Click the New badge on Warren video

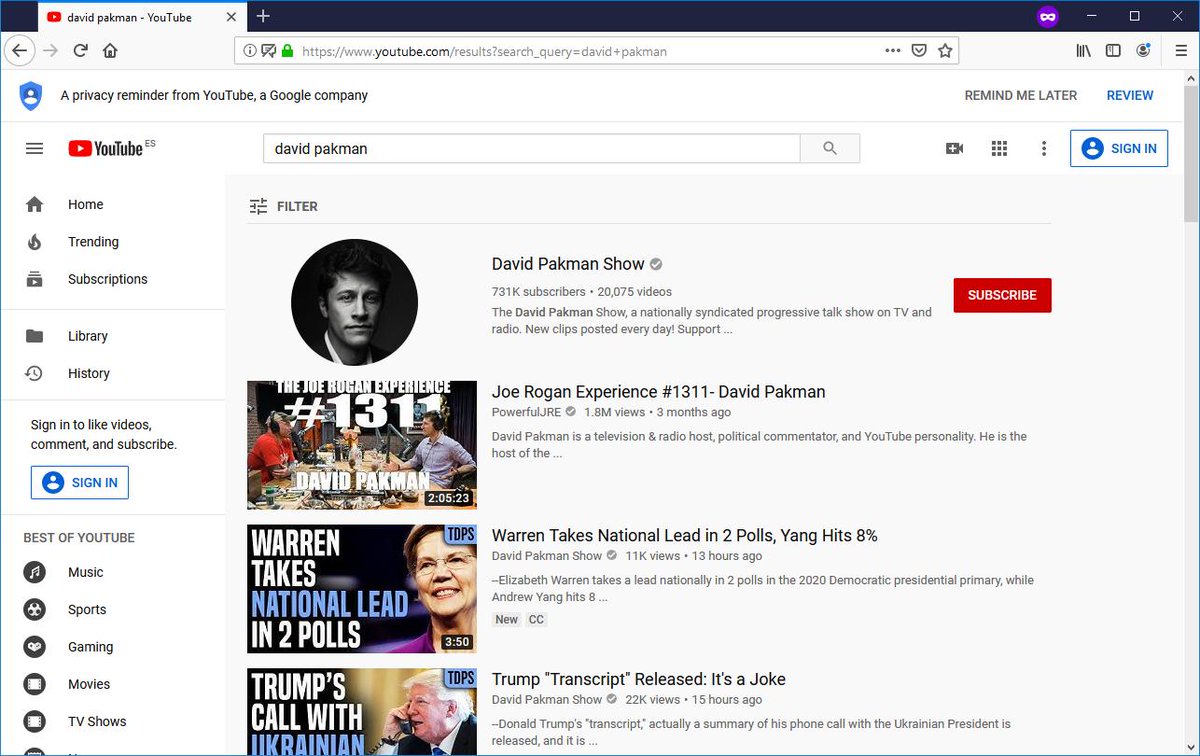507,620
